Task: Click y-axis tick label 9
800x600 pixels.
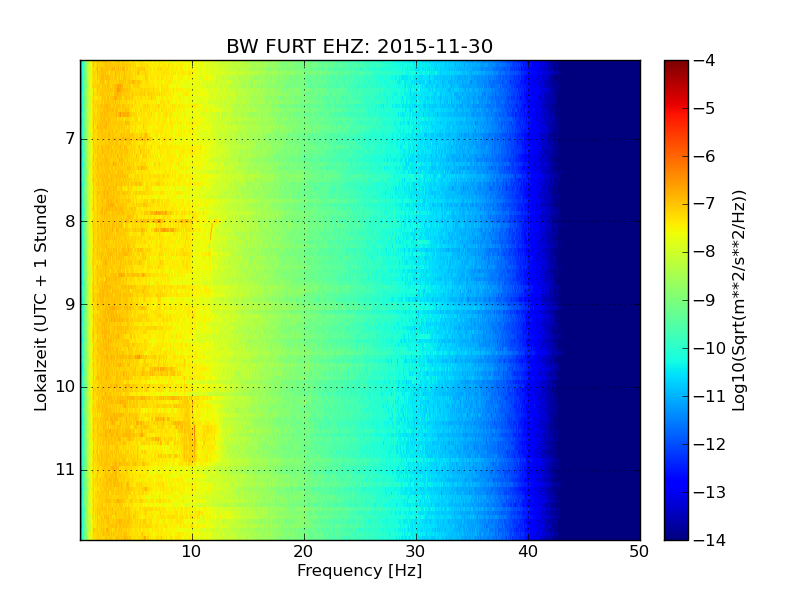Action: point(70,305)
